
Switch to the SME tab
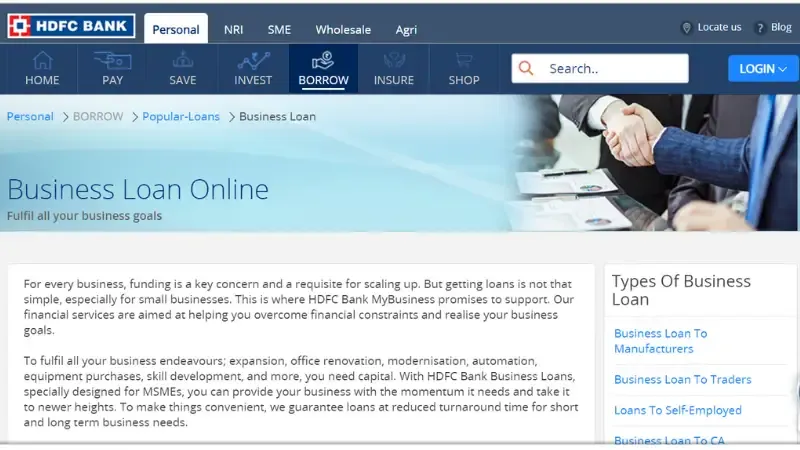point(279,30)
